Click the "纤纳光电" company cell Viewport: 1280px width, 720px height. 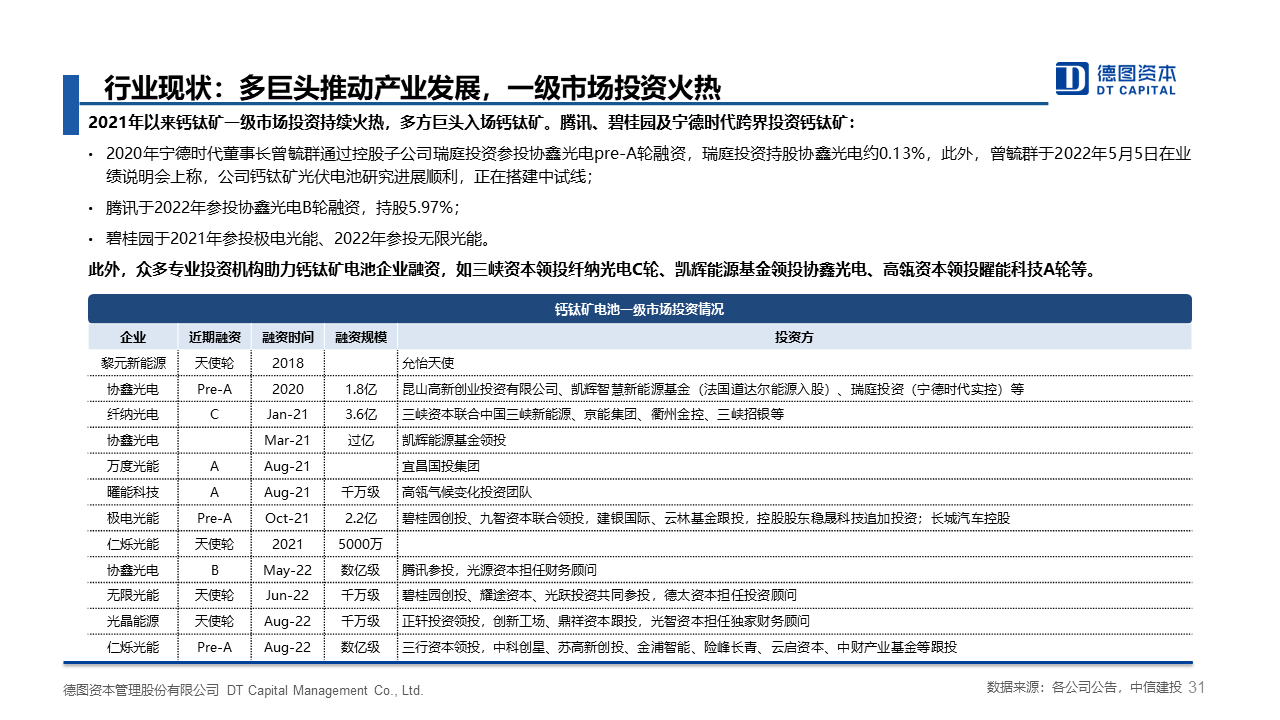[x=133, y=414]
